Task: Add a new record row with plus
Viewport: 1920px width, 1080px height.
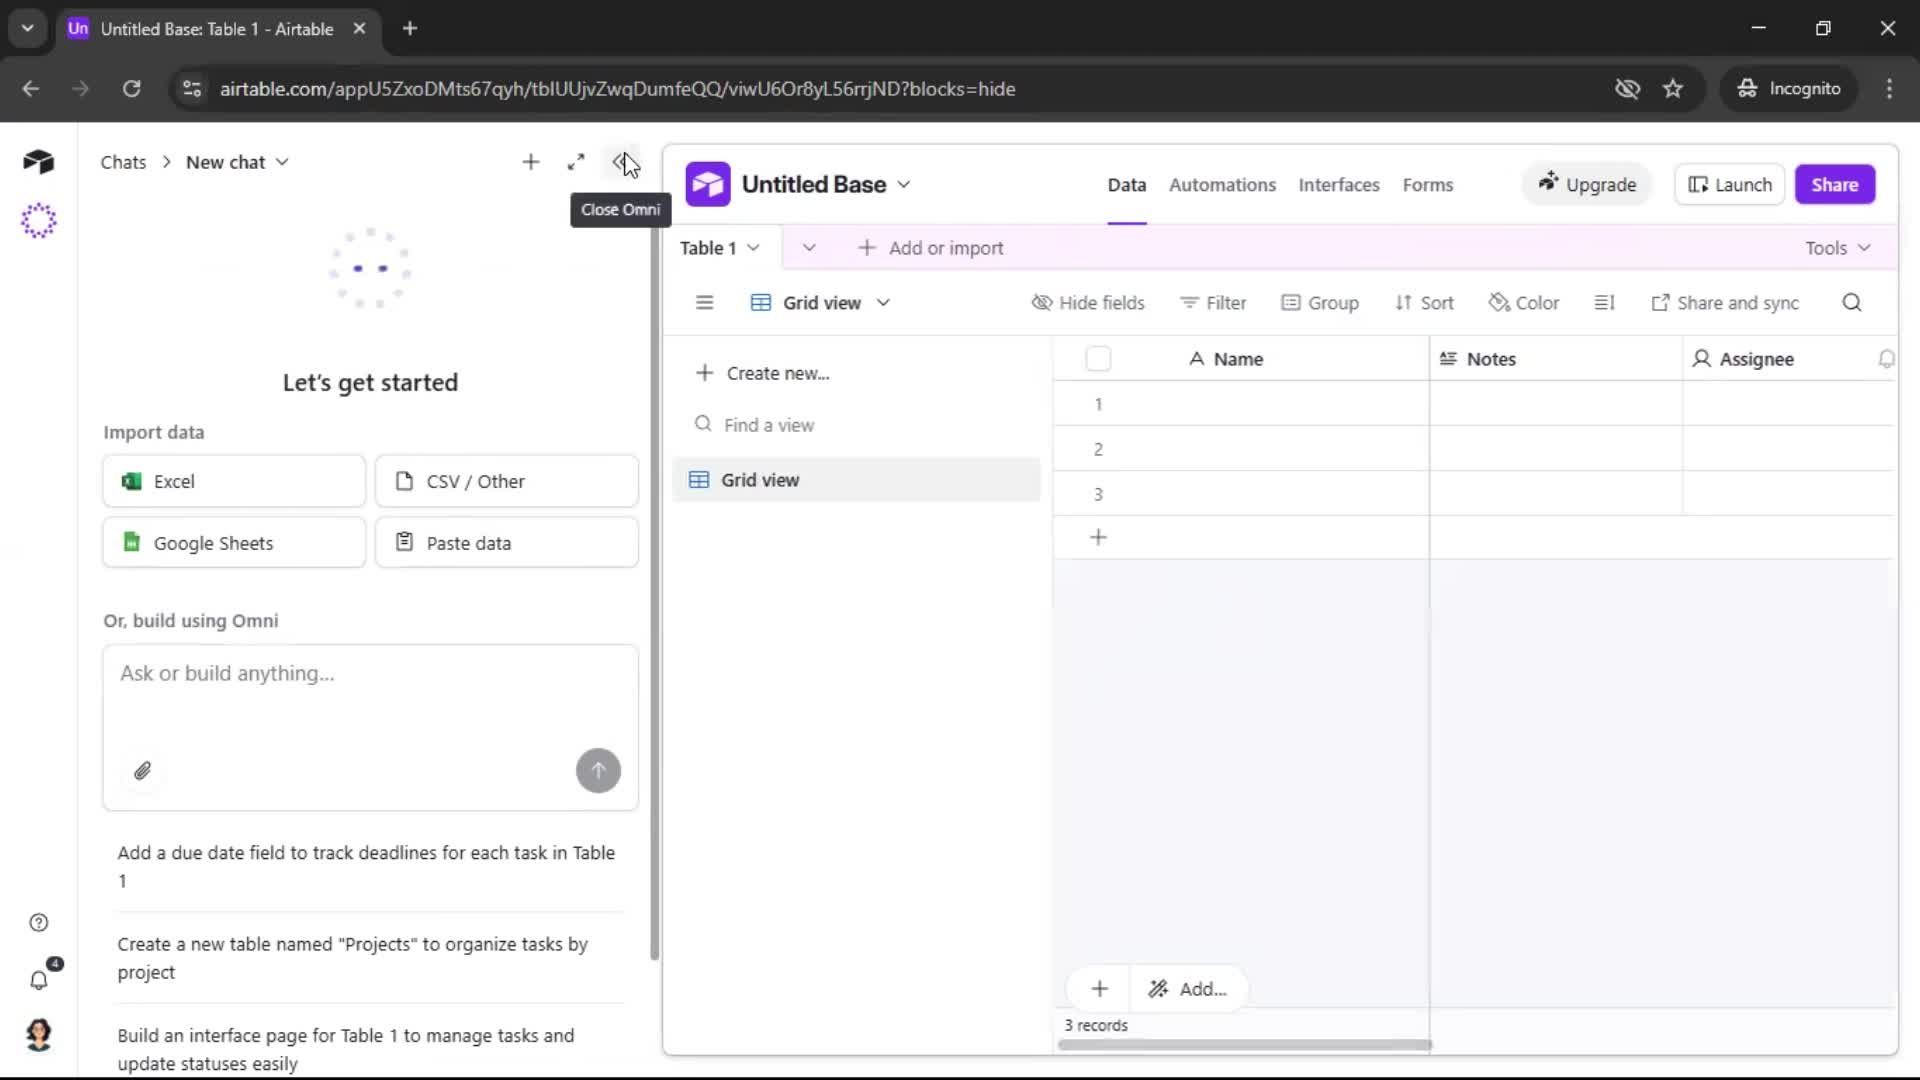Action: pos(1098,538)
